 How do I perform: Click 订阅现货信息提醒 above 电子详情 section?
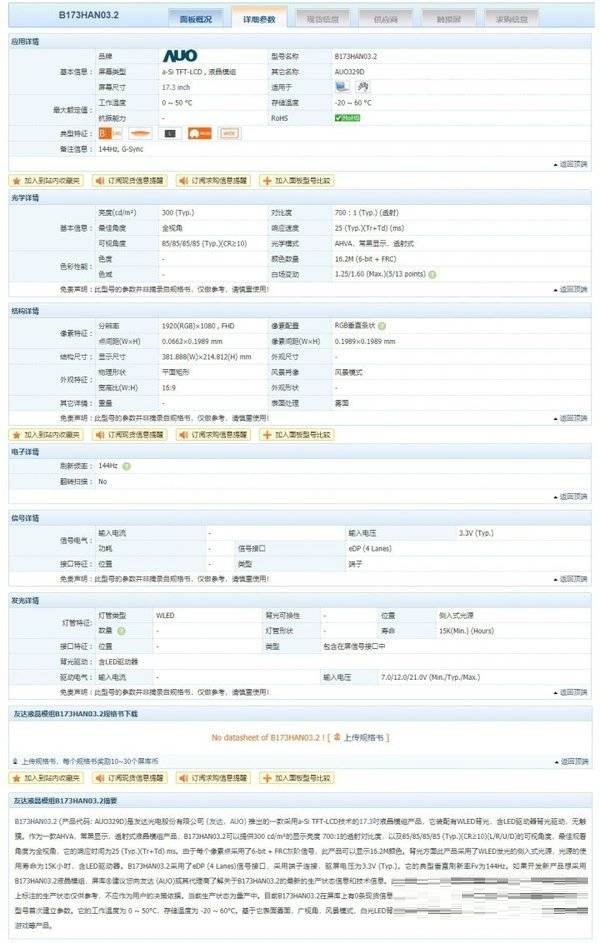point(130,434)
